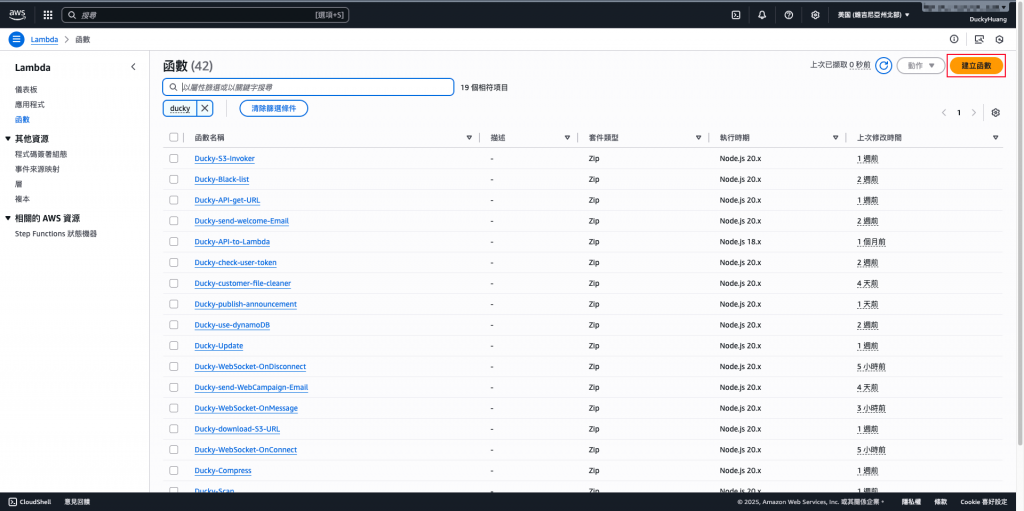Click the 清除篩選條件 clear filters button
This screenshot has width=1024, height=511.
pos(274,108)
